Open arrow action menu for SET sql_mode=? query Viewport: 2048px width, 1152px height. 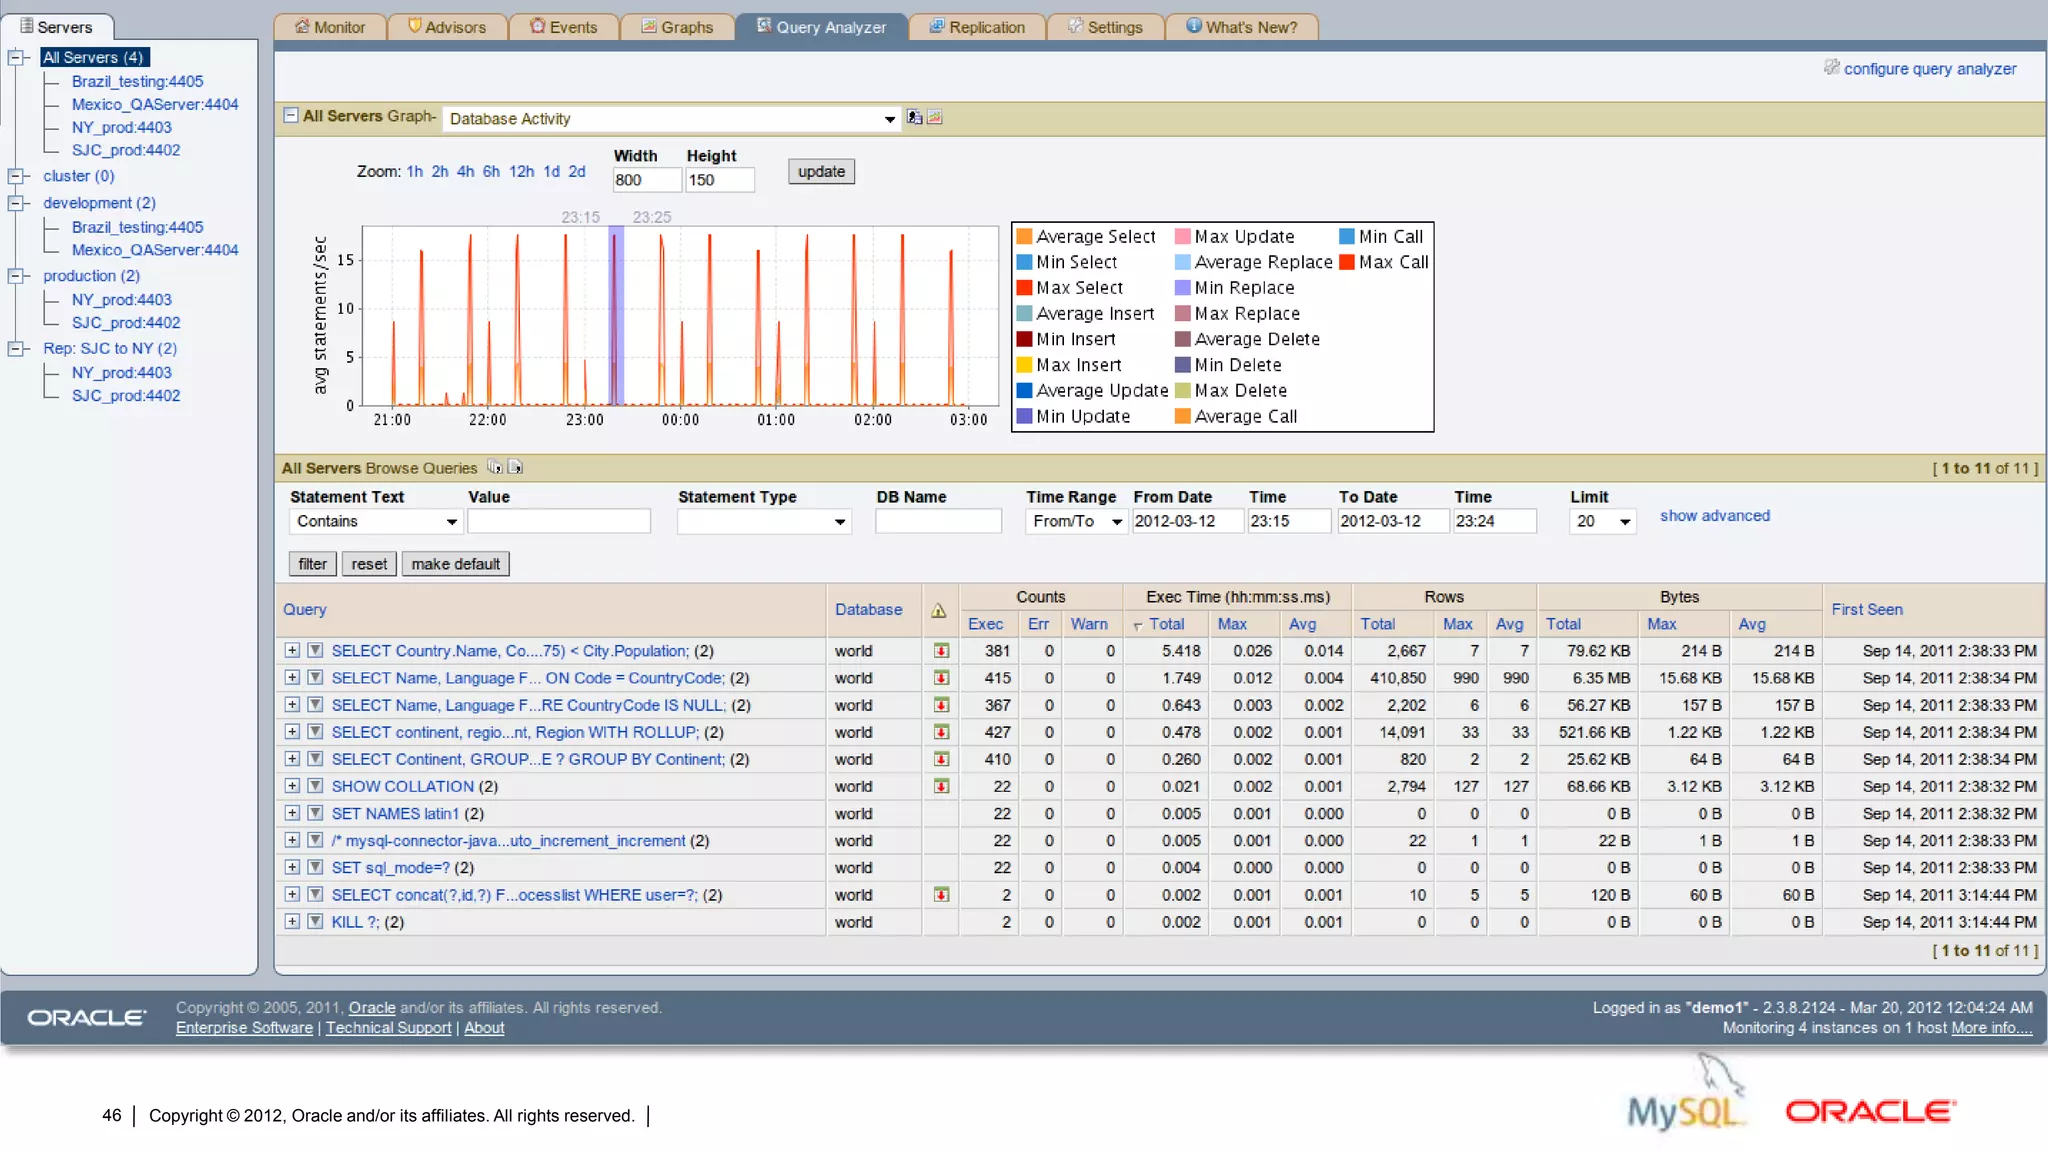(x=315, y=867)
